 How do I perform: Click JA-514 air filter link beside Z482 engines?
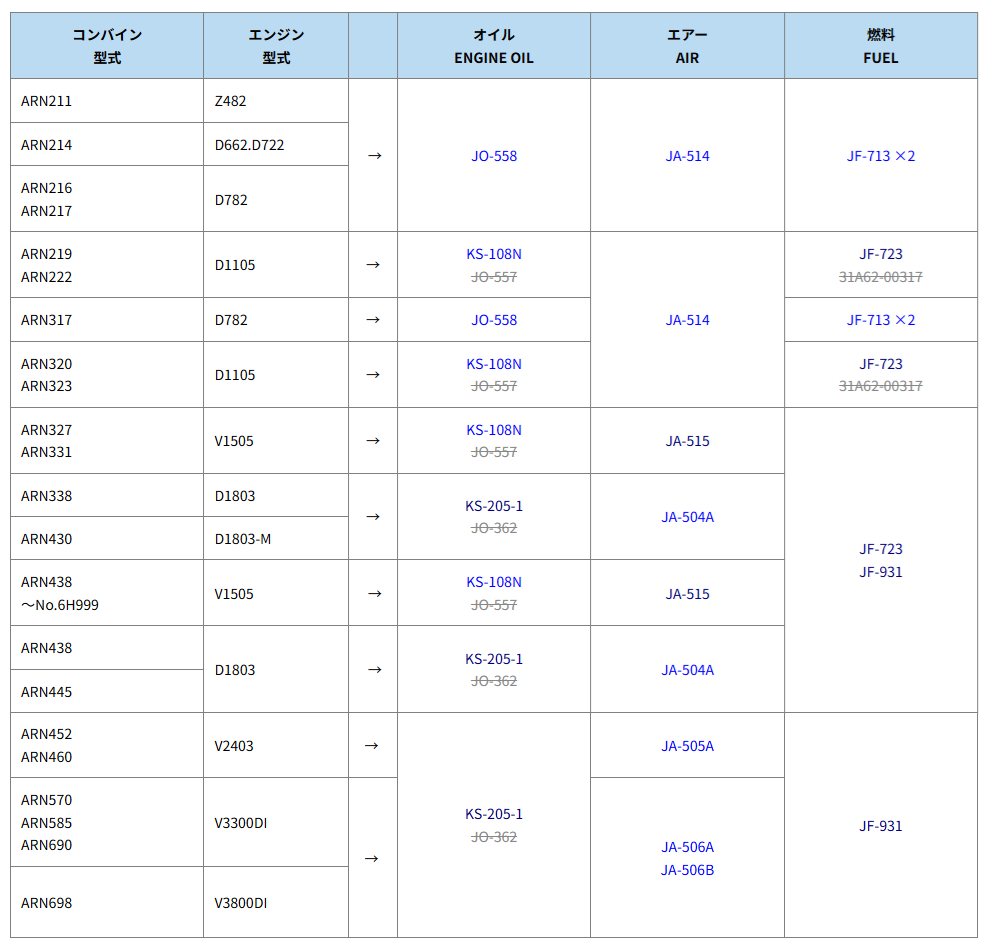(x=687, y=156)
